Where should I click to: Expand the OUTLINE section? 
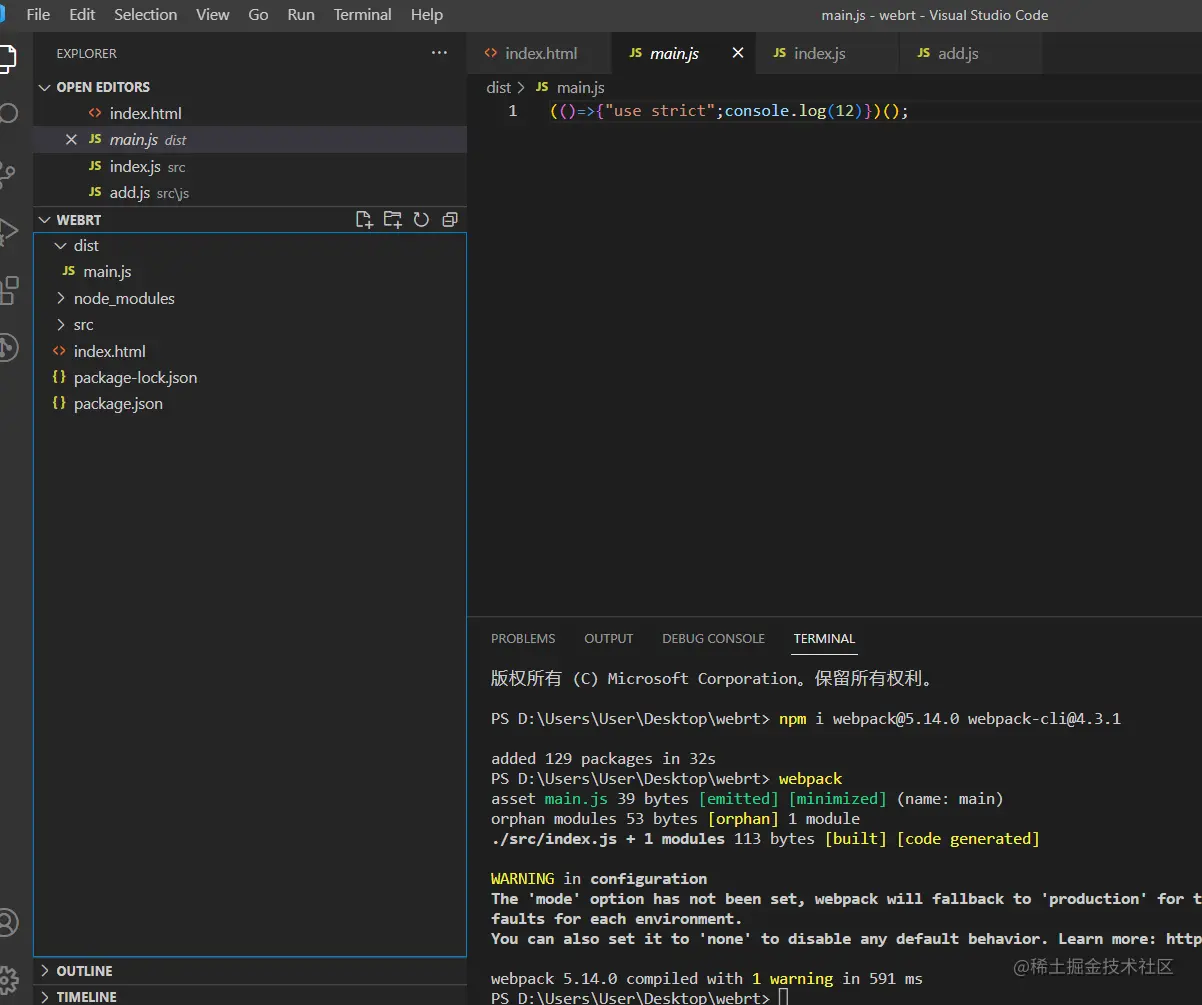pyautogui.click(x=84, y=971)
